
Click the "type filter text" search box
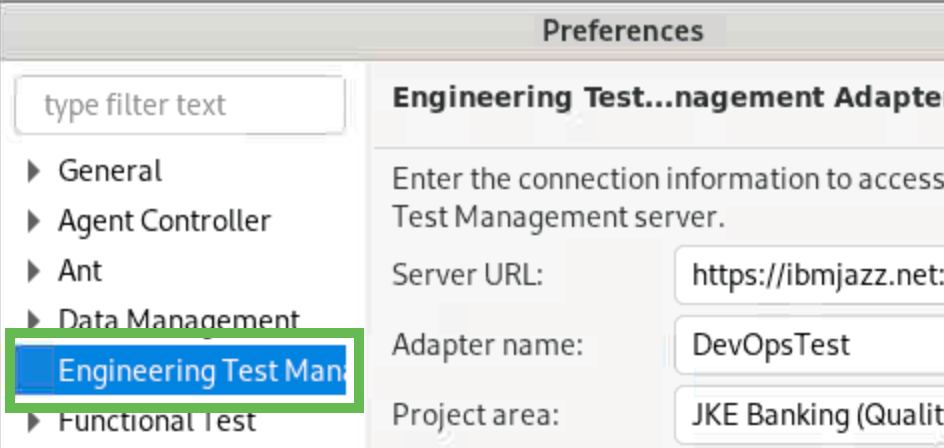click(180, 105)
